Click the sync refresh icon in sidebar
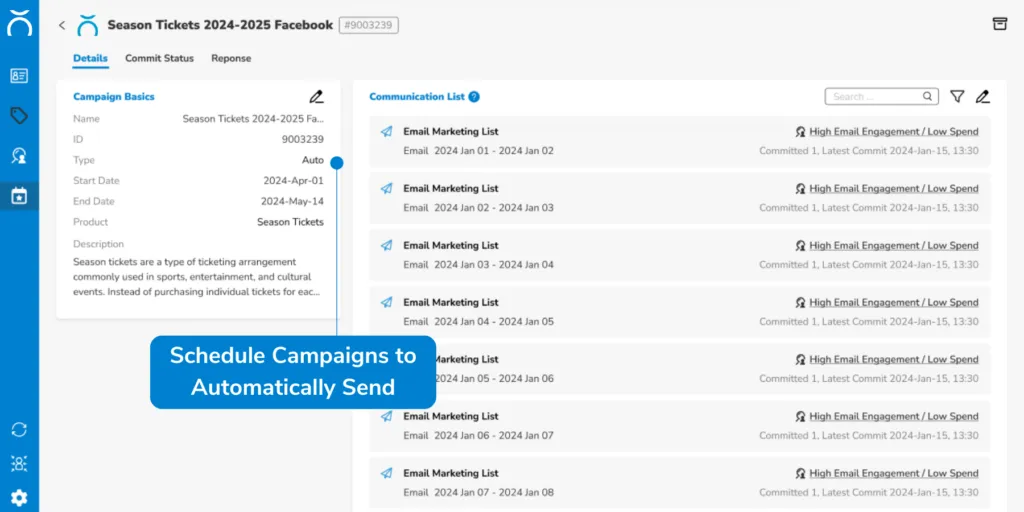 coord(19,429)
